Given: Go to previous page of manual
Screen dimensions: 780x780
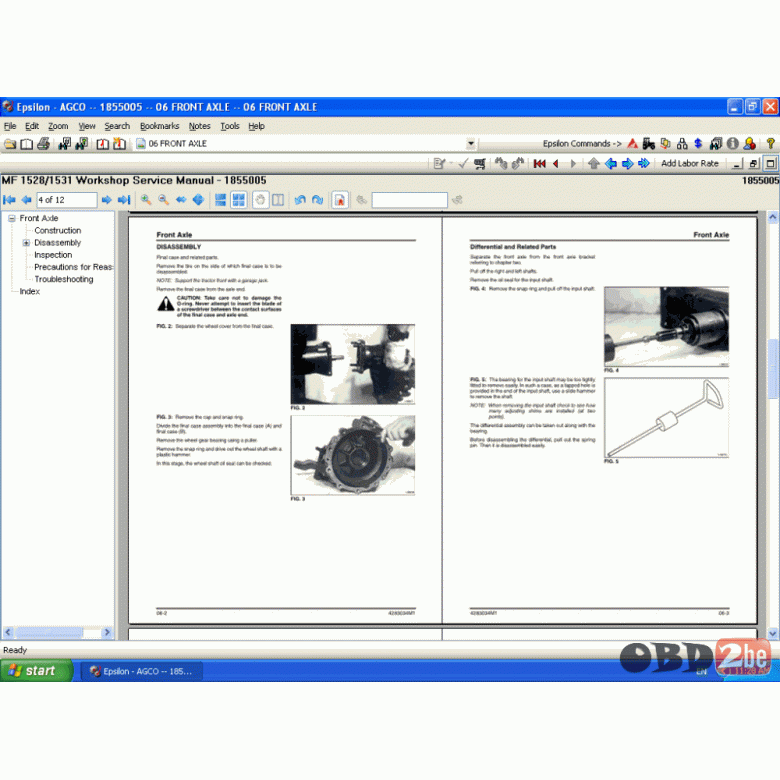Looking at the screenshot, I should [26, 200].
